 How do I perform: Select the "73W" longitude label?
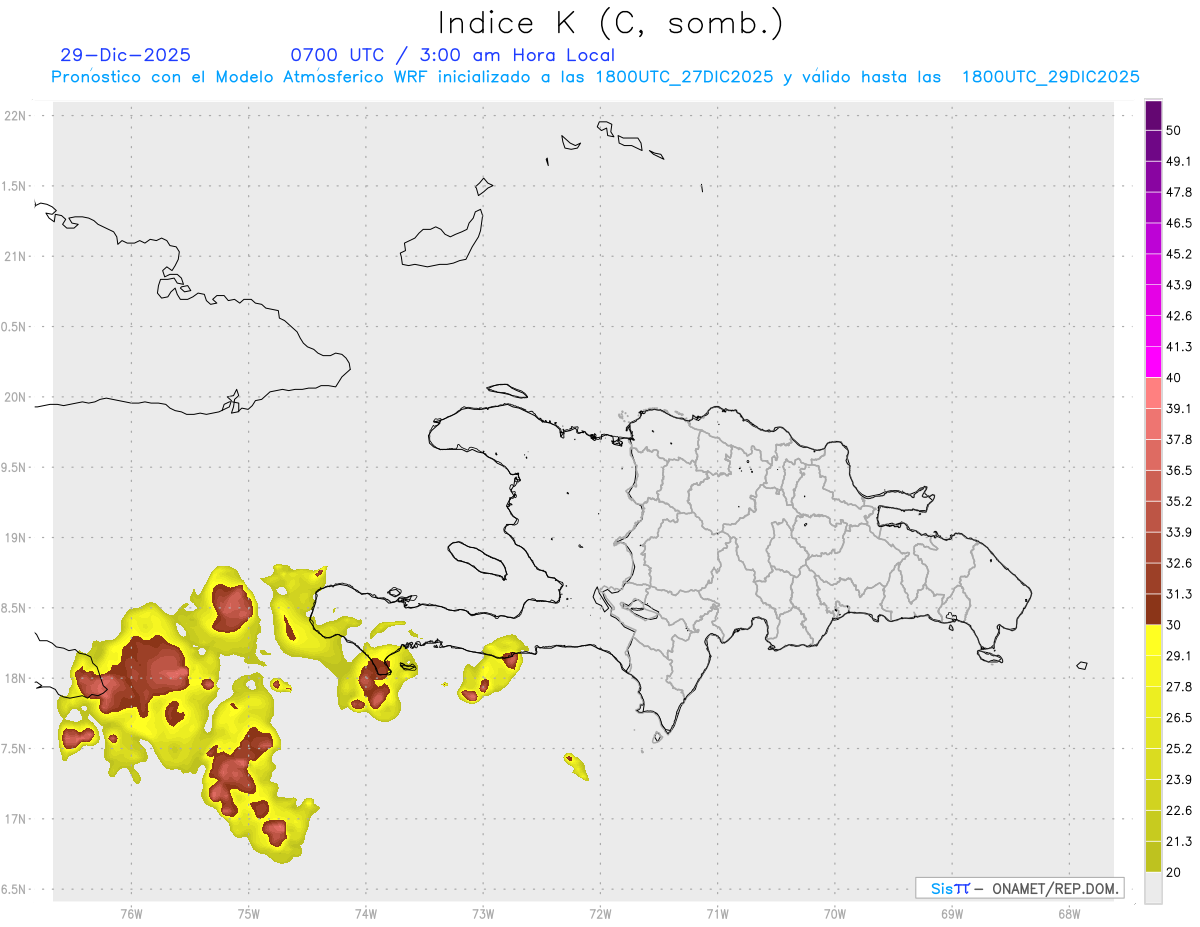coord(483,914)
